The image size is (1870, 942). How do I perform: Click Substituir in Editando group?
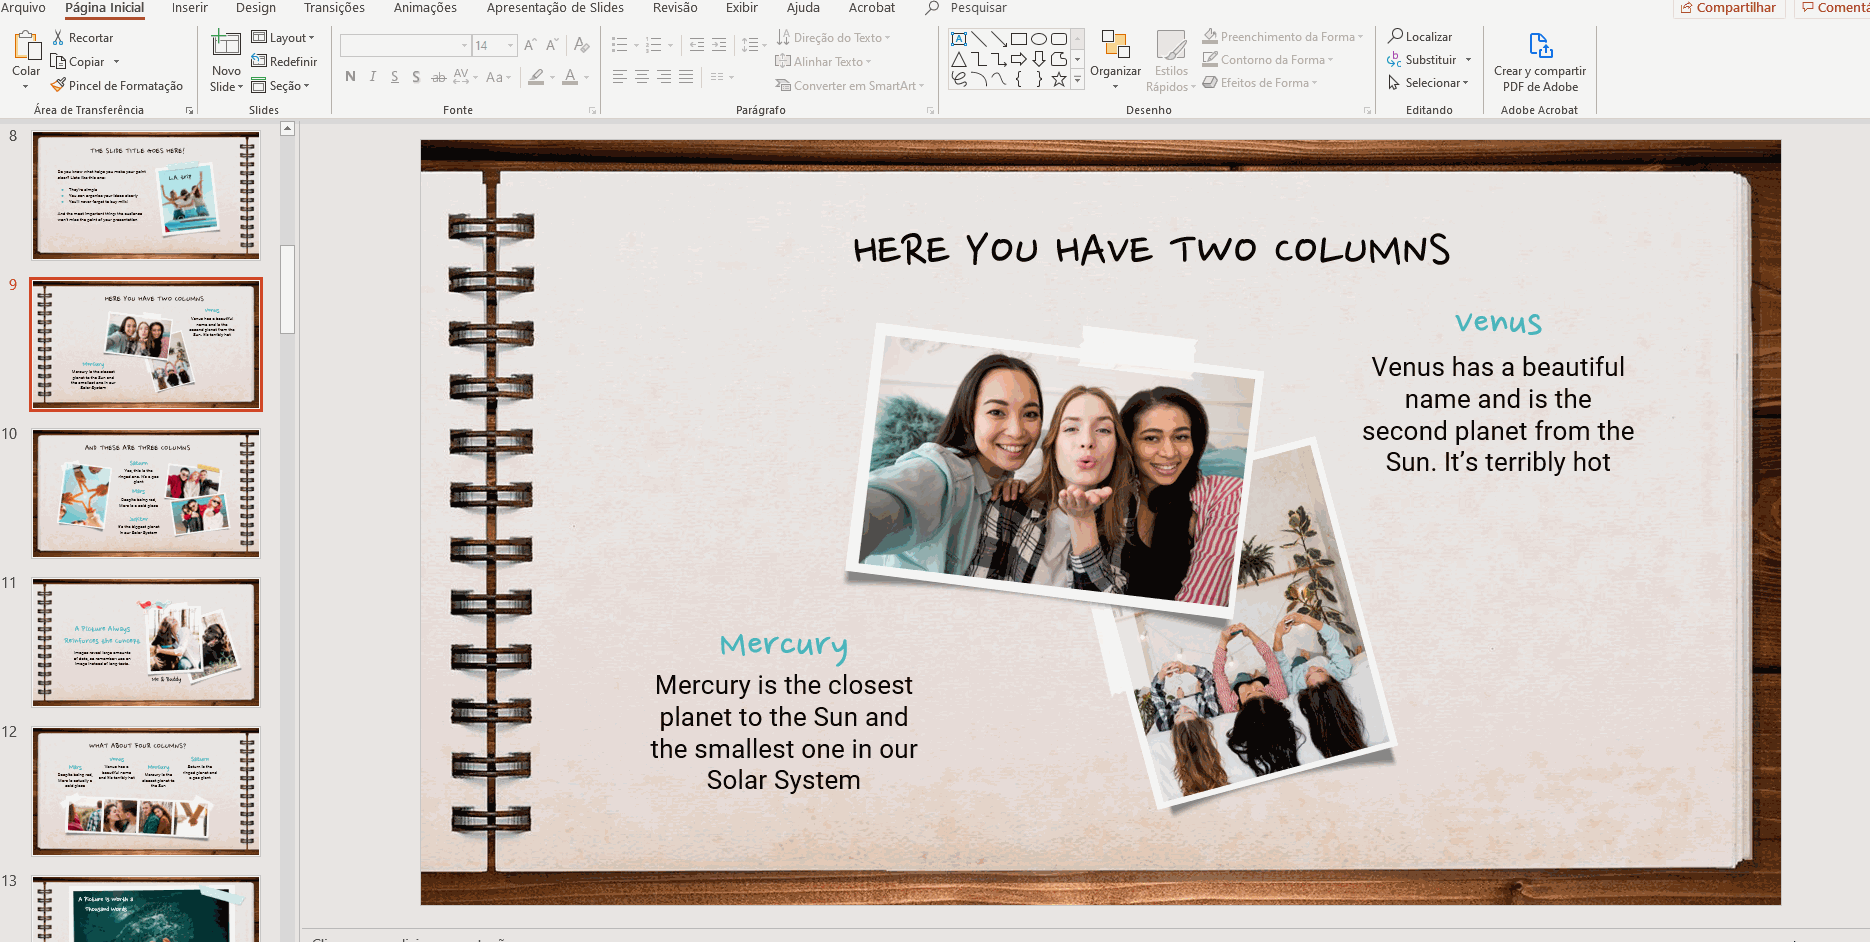pyautogui.click(x=1428, y=60)
